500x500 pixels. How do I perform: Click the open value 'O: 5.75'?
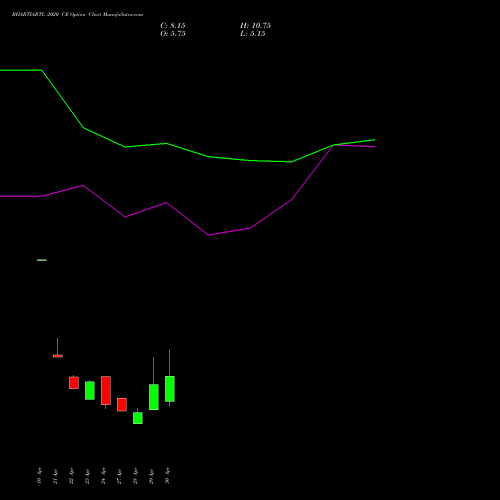pos(173,34)
